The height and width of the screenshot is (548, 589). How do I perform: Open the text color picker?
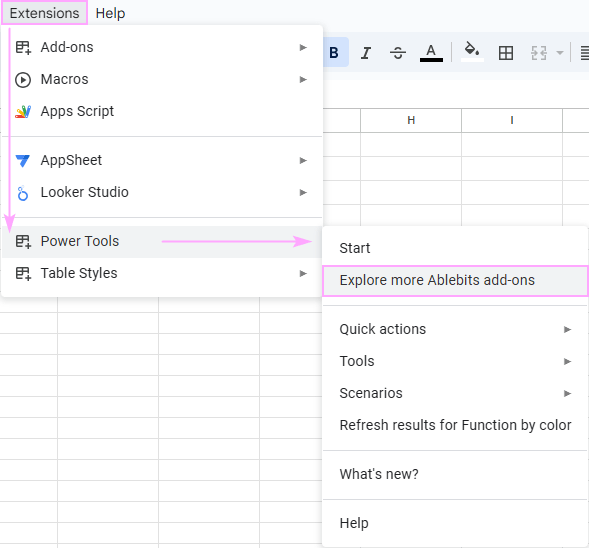pos(431,53)
